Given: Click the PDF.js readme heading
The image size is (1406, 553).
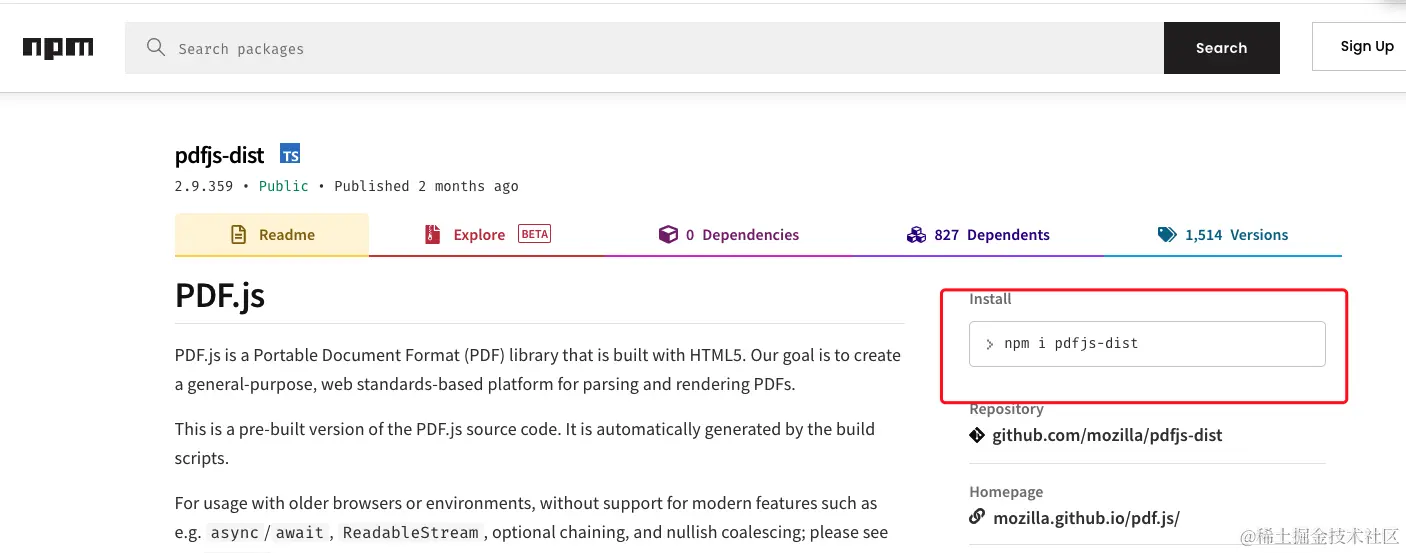Looking at the screenshot, I should coord(220,296).
